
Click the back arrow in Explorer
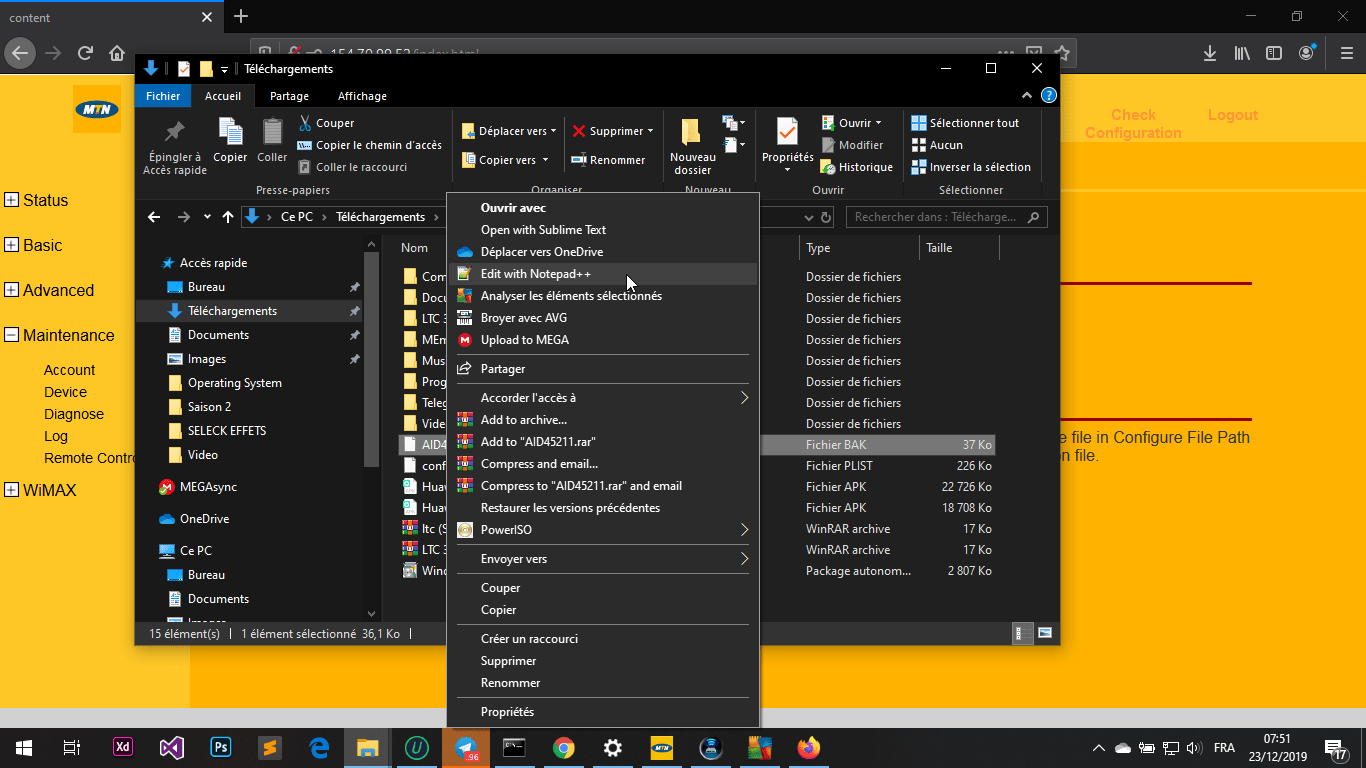[154, 217]
